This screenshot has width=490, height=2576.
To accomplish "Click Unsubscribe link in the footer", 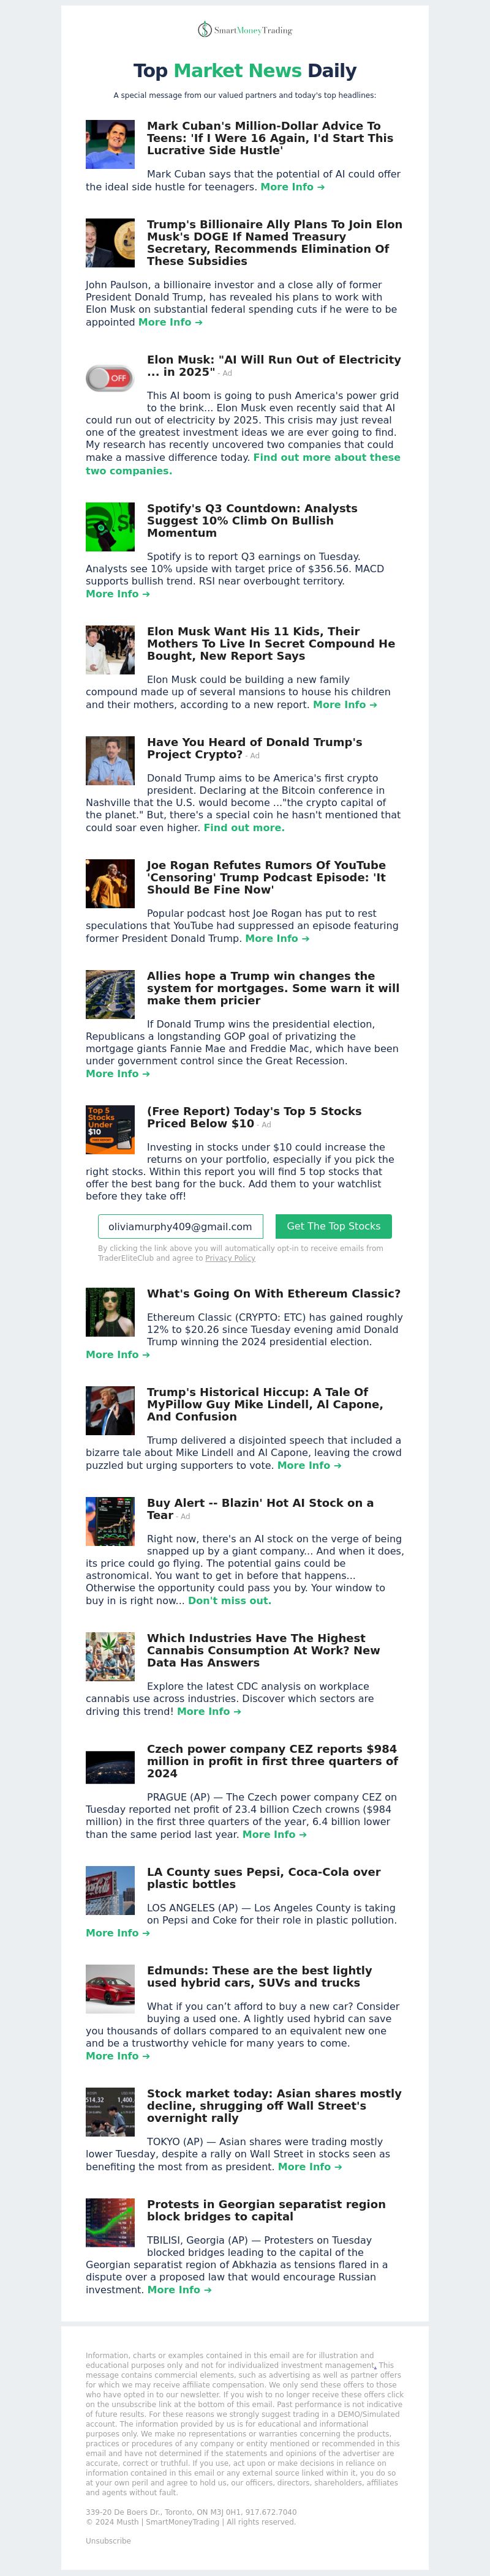I will tap(108, 2540).
